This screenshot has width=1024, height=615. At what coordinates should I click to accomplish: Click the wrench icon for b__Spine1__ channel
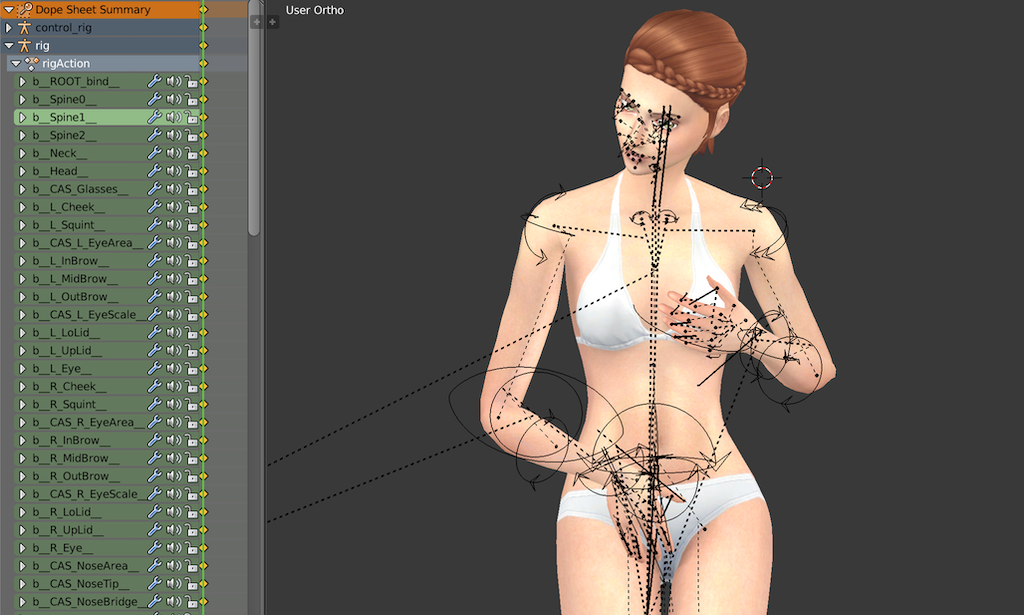154,118
